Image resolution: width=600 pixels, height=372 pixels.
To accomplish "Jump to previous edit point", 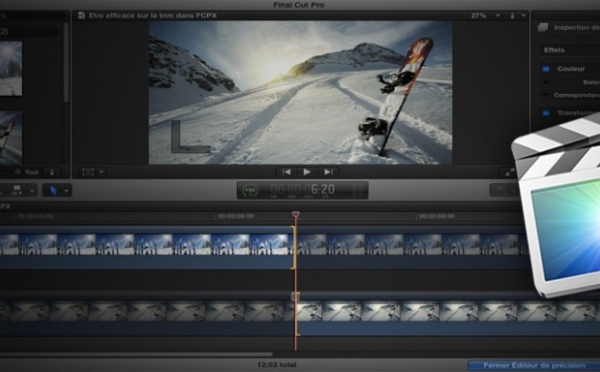I will coord(286,172).
